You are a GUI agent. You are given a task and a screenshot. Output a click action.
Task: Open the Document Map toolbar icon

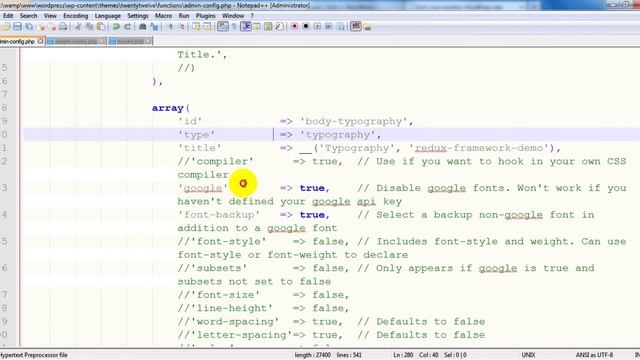[x=268, y=27]
